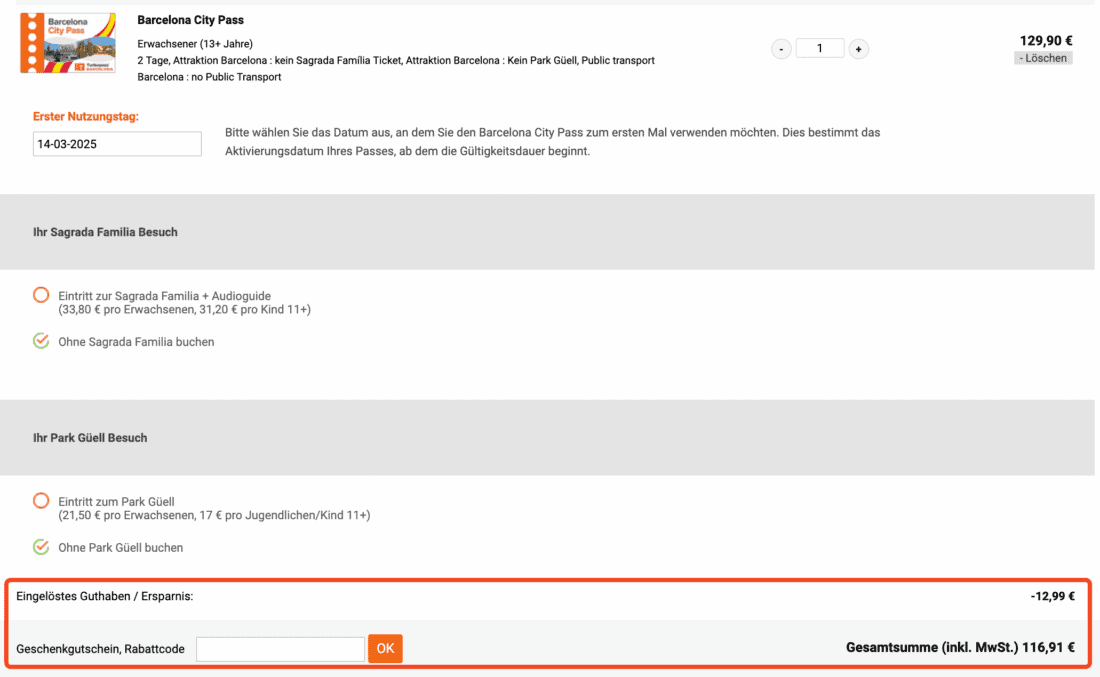The width and height of the screenshot is (1100, 677).
Task: Click the Eingelöstes Guthaben / Ersparnis label
Action: (x=104, y=596)
